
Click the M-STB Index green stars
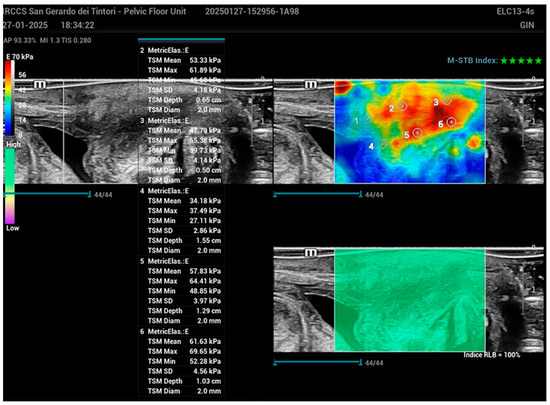(521, 61)
